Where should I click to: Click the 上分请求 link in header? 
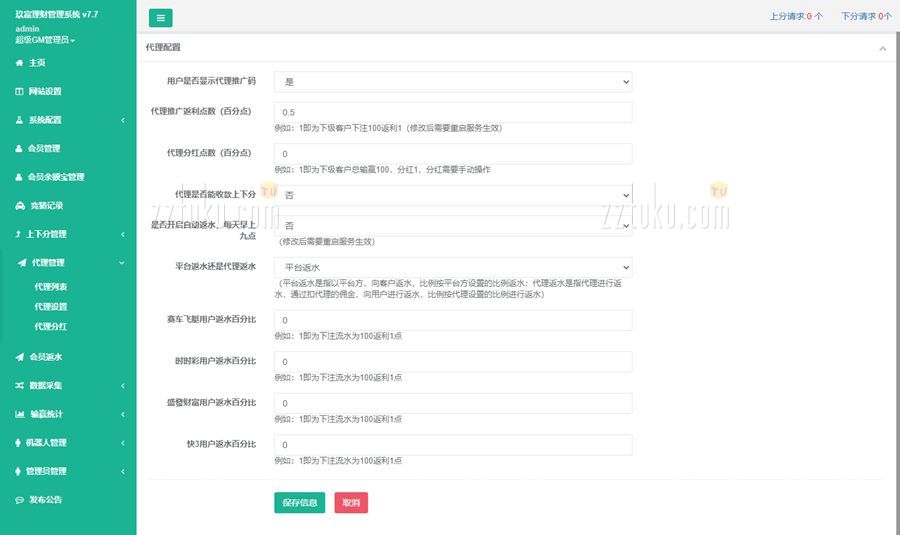coord(796,17)
